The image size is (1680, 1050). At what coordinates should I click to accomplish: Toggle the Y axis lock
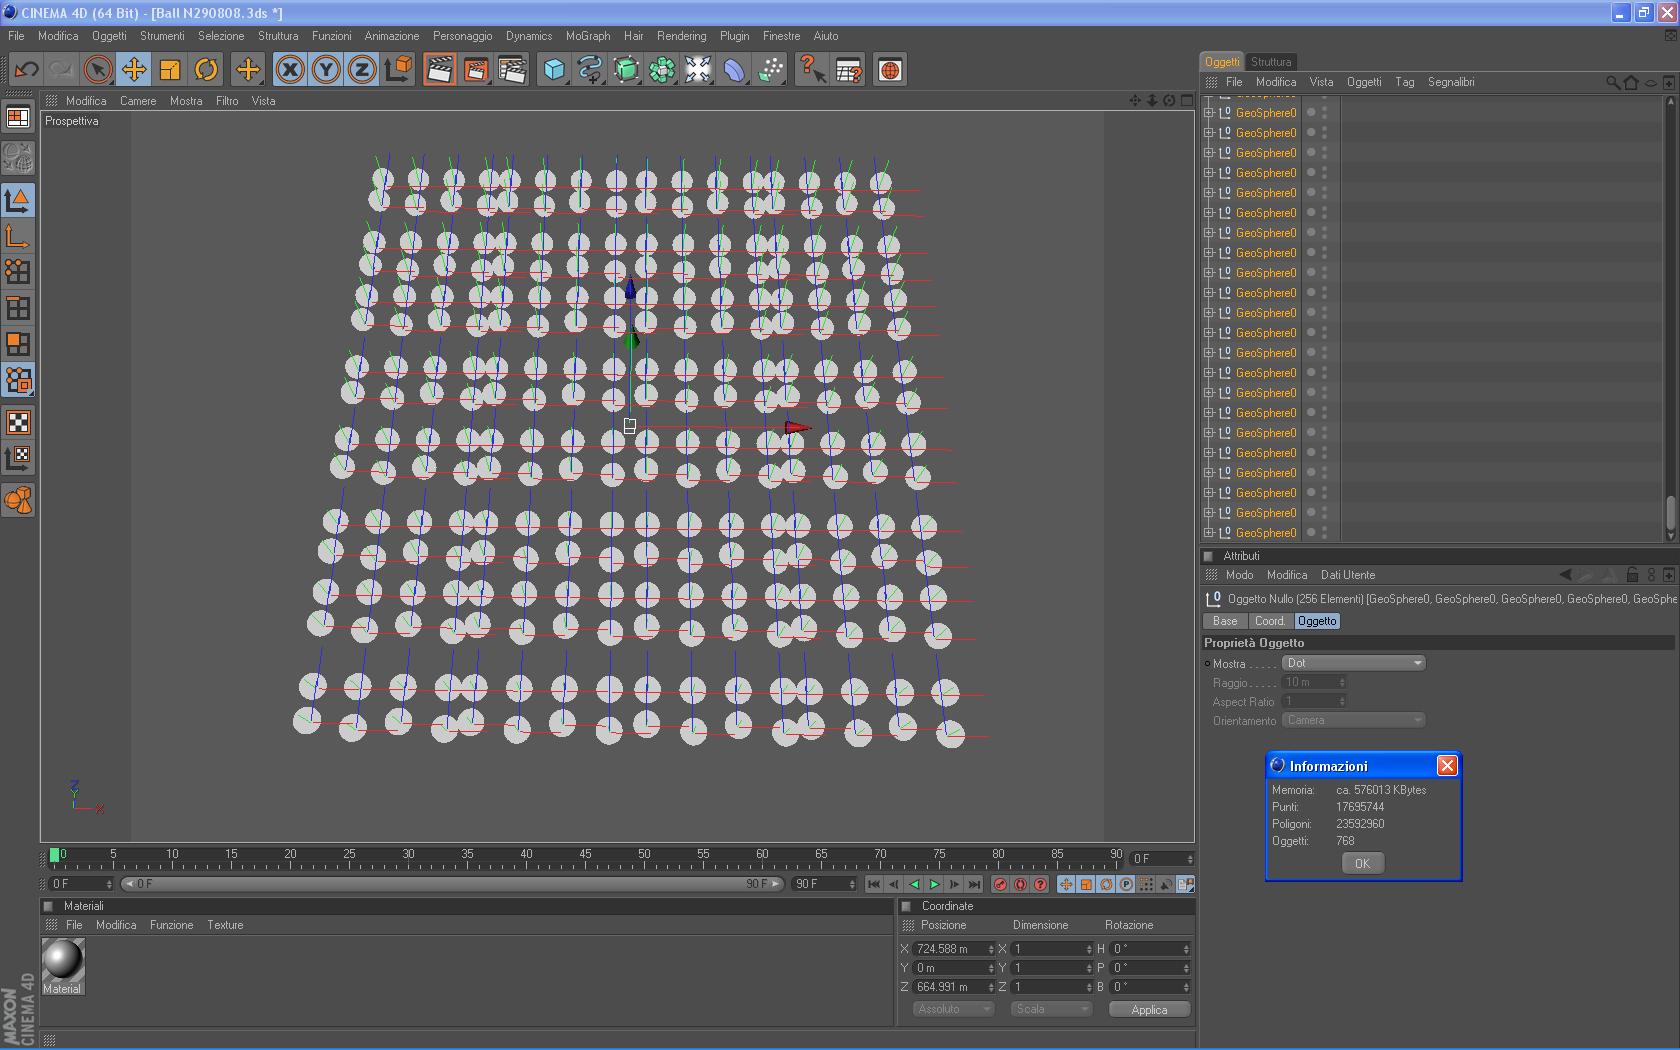pos(326,70)
